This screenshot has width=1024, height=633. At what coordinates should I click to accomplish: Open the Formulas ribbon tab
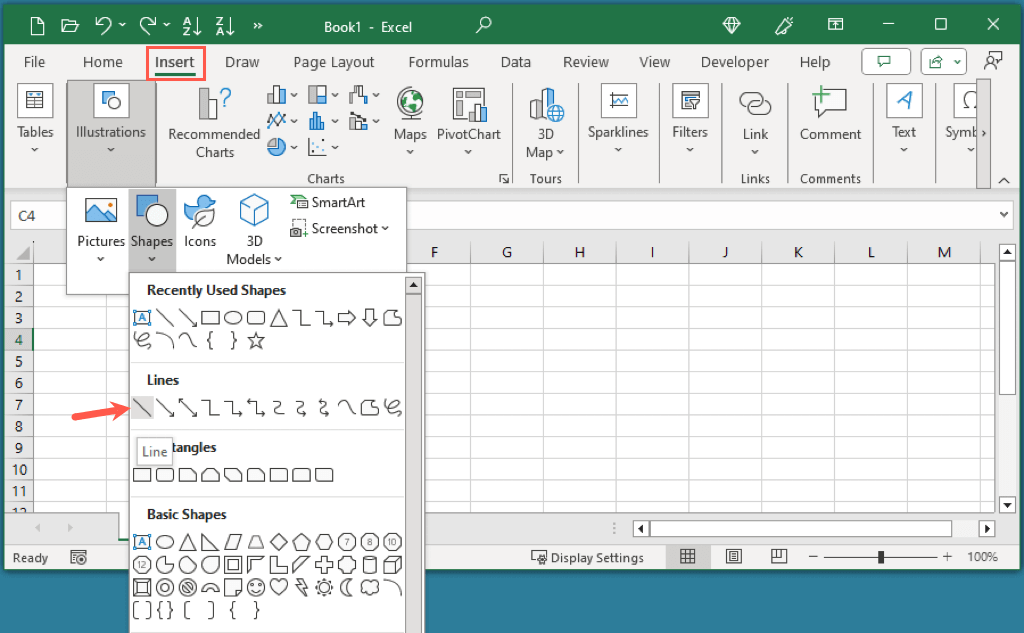tap(438, 62)
